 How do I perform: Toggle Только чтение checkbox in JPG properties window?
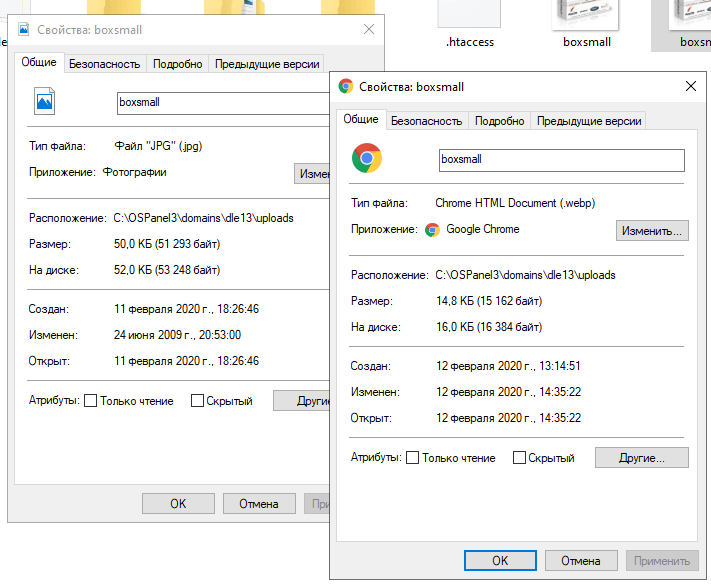click(90, 400)
